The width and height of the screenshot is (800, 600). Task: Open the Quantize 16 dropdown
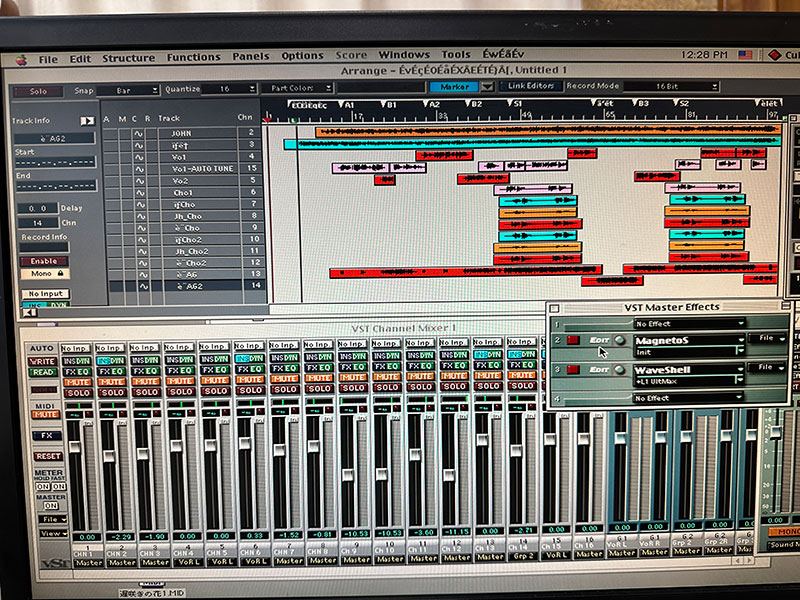(229, 89)
